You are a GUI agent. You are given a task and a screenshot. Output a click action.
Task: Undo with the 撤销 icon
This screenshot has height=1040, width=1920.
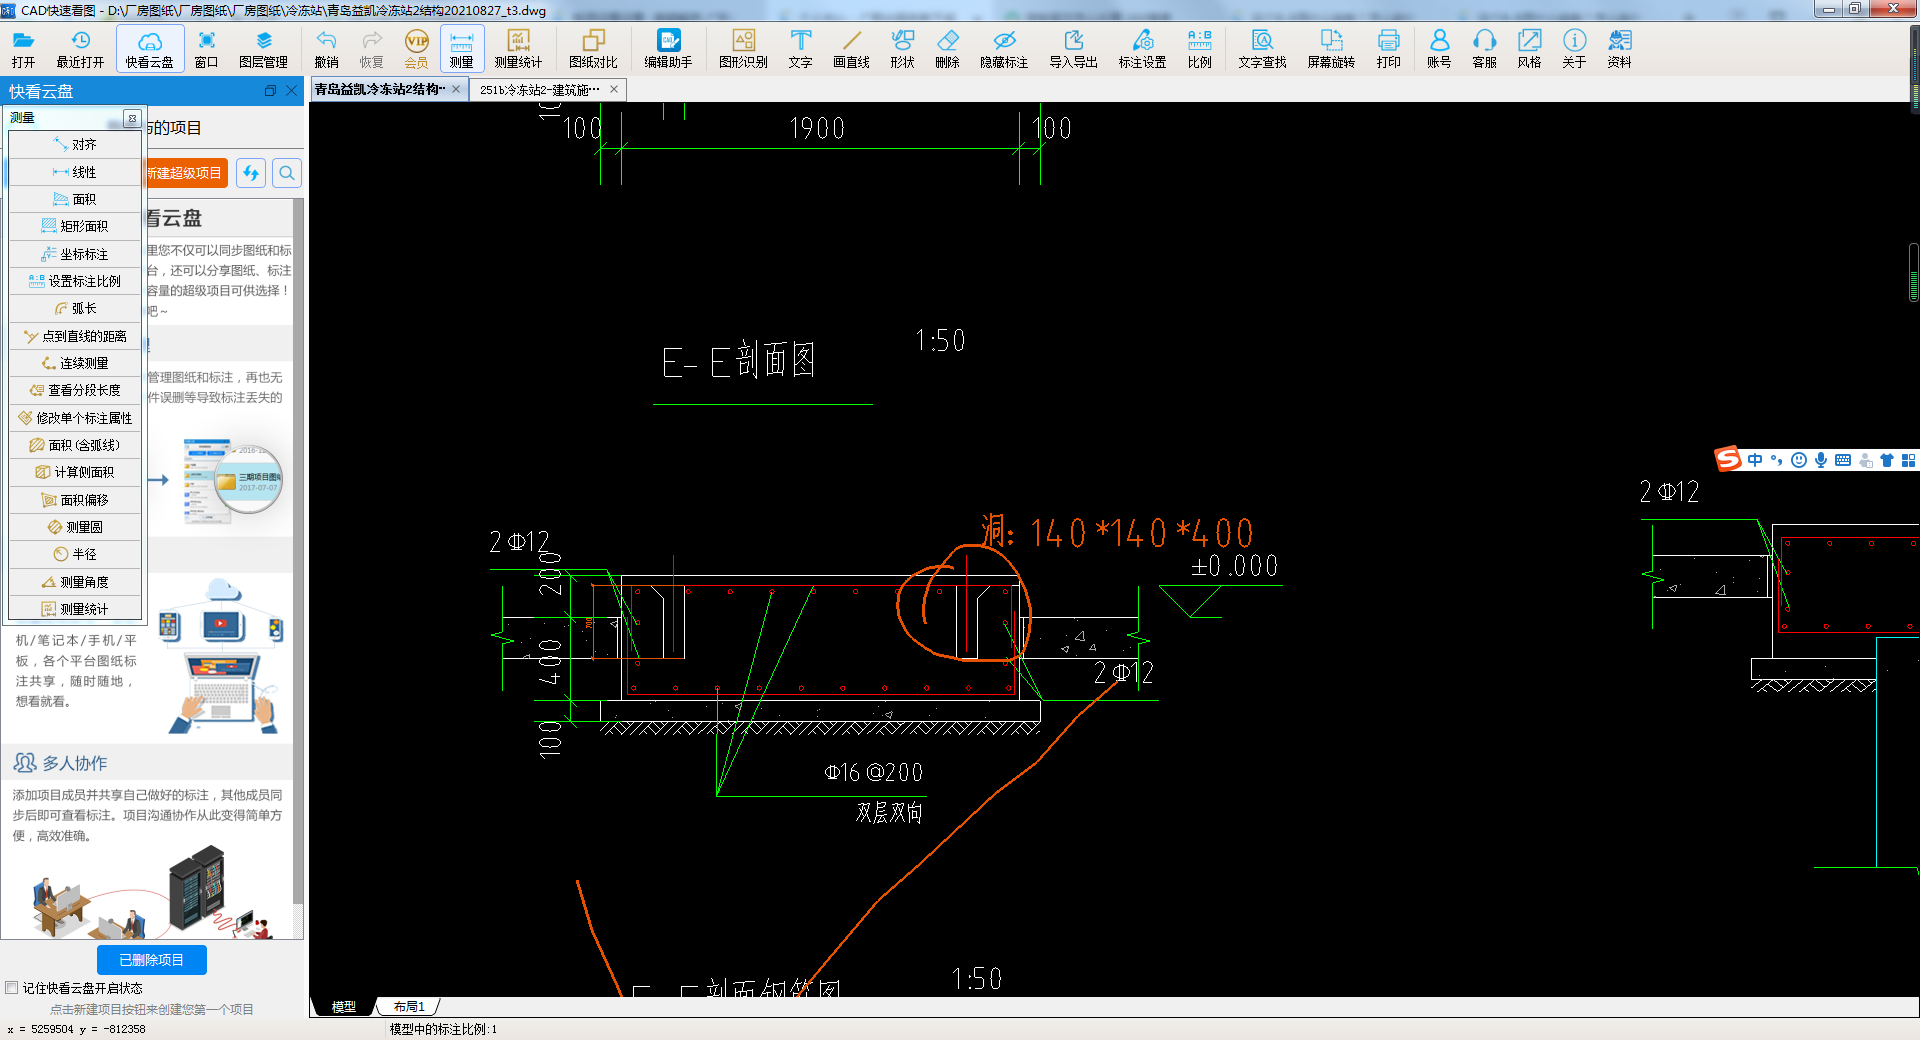(x=326, y=48)
